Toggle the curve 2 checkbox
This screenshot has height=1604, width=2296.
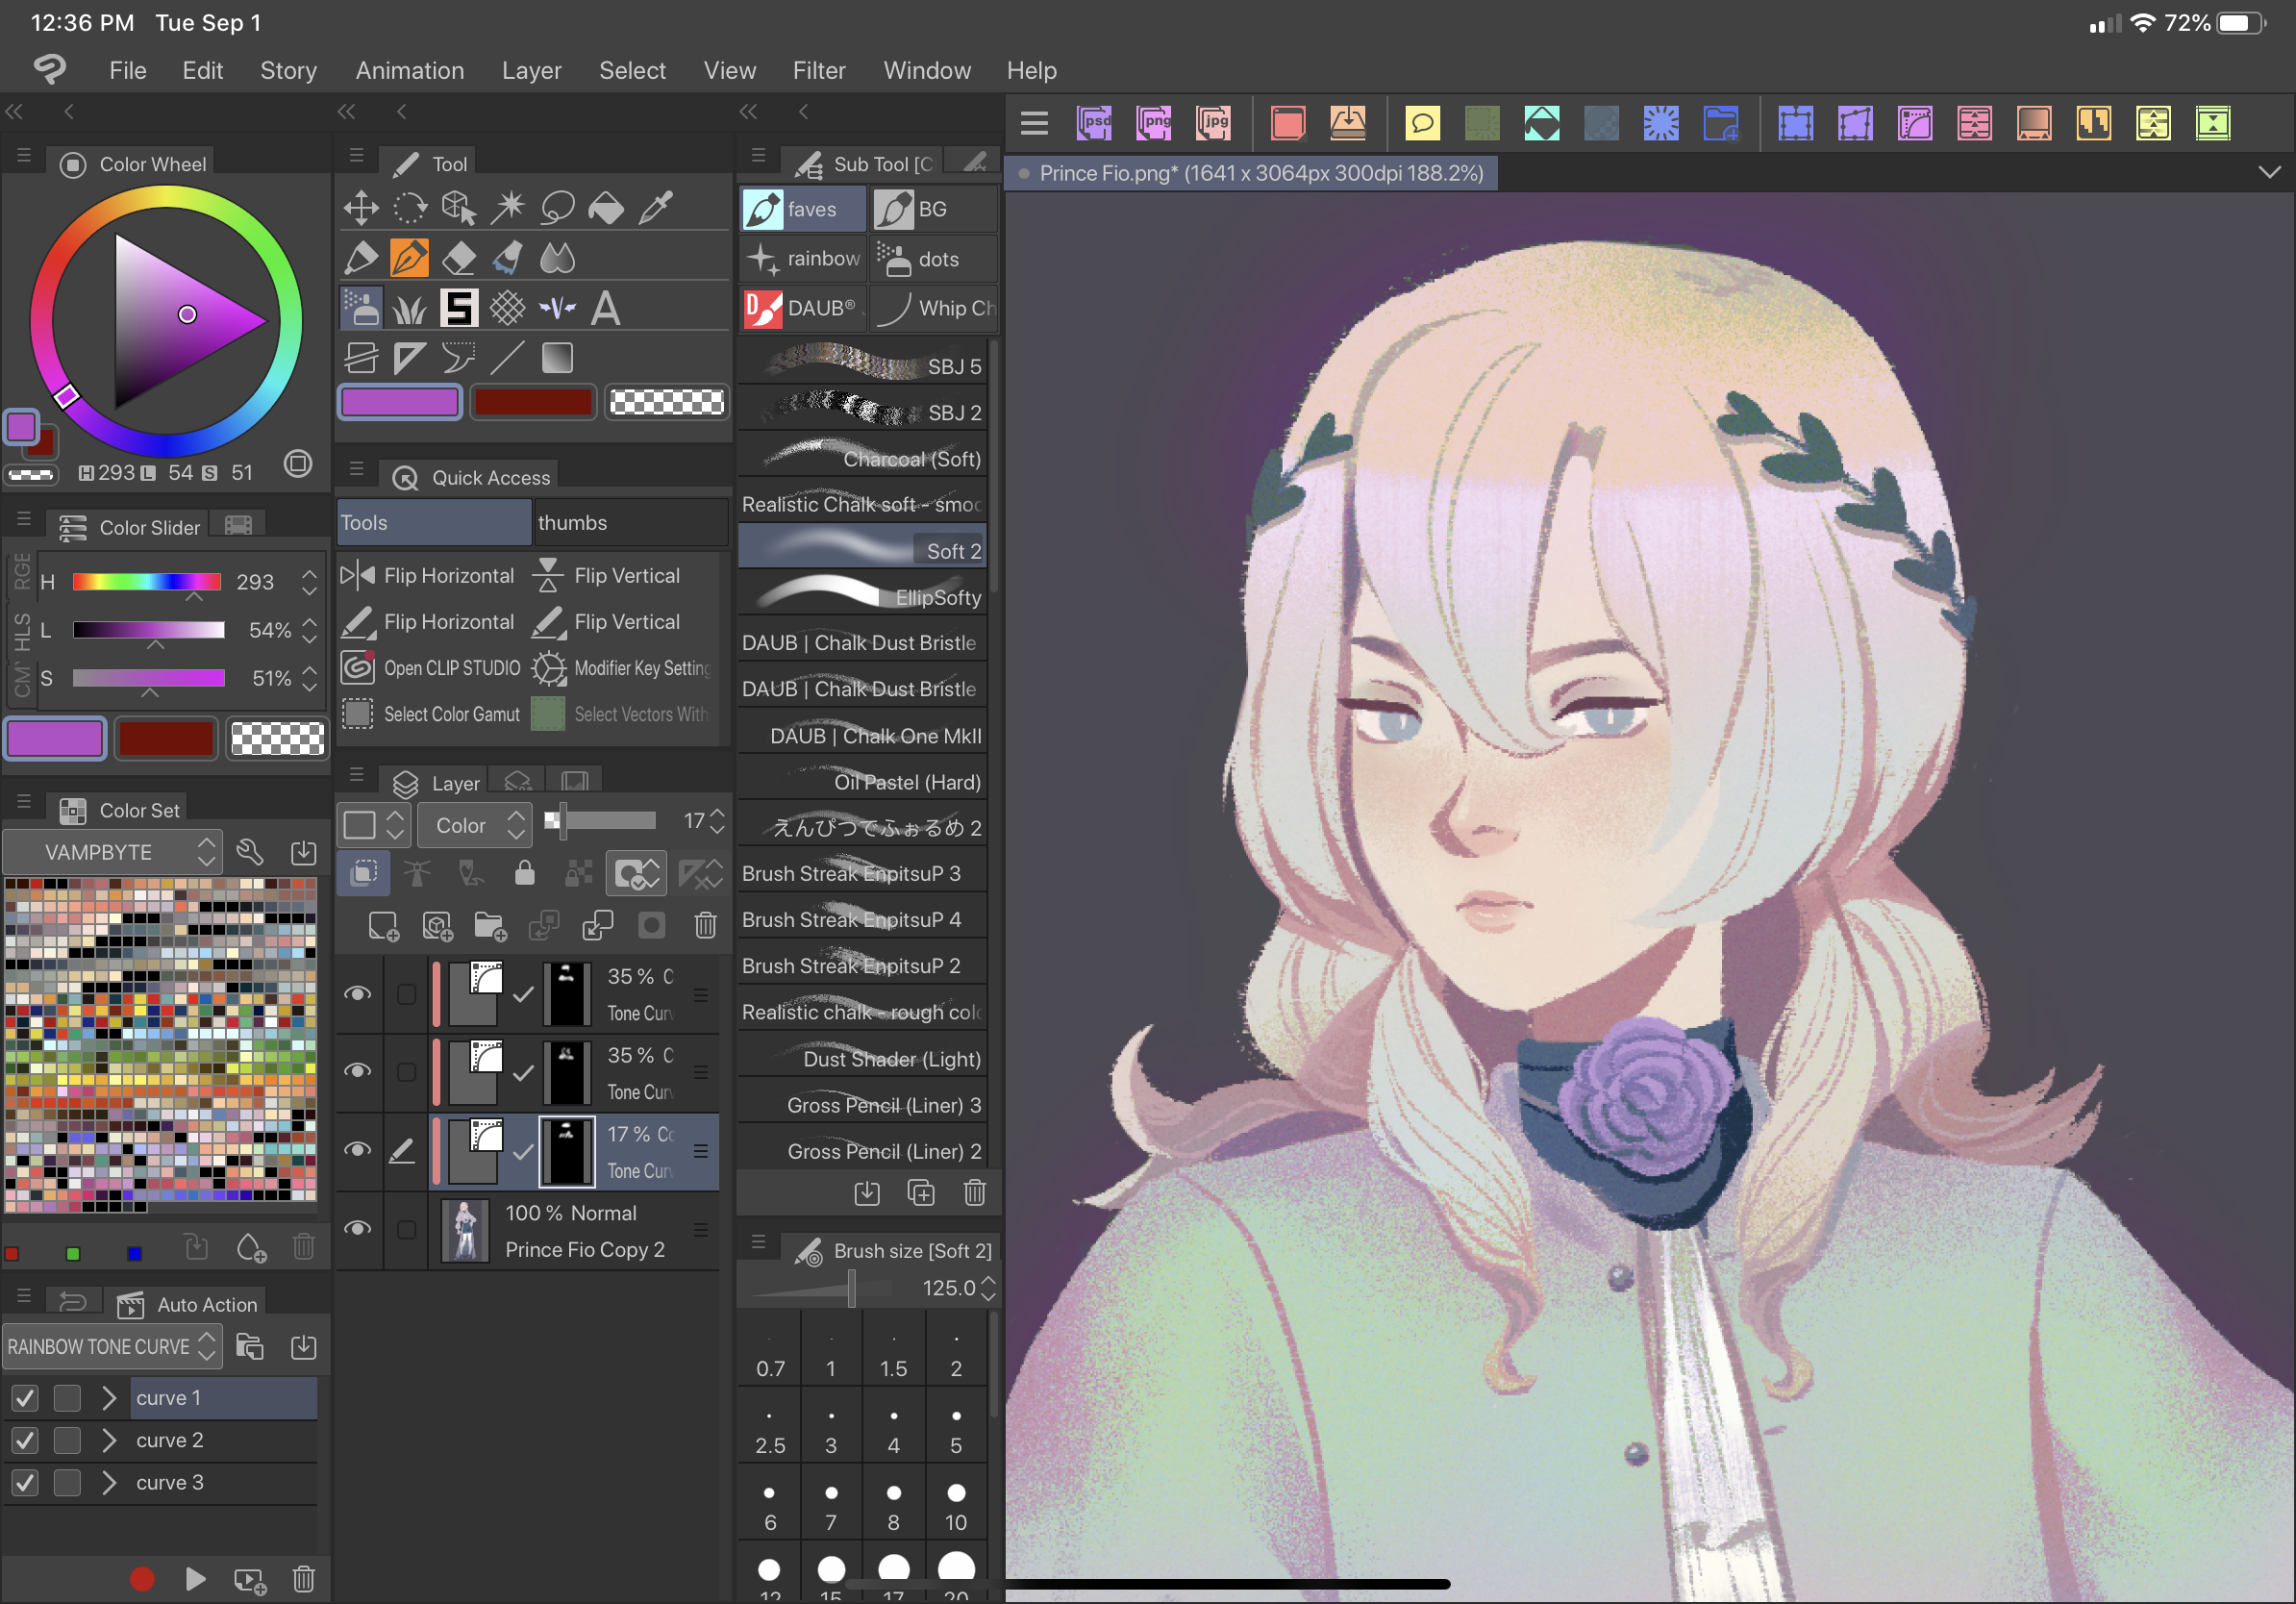pyautogui.click(x=25, y=1440)
